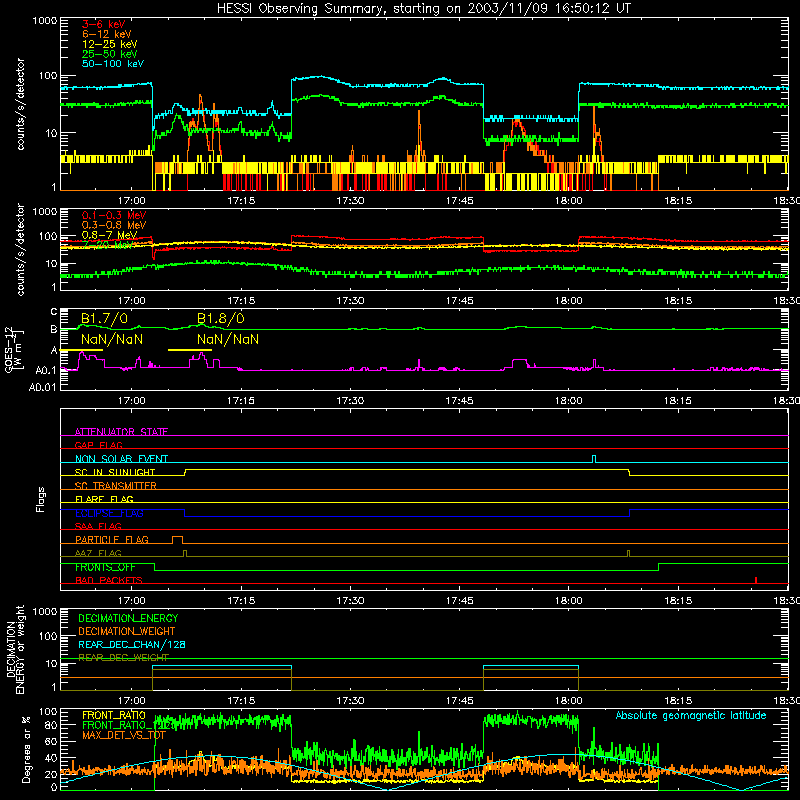Viewport: 800px width, 800px height.
Task: Select the FRONT_RATIO legend label
Action: pos(114,715)
